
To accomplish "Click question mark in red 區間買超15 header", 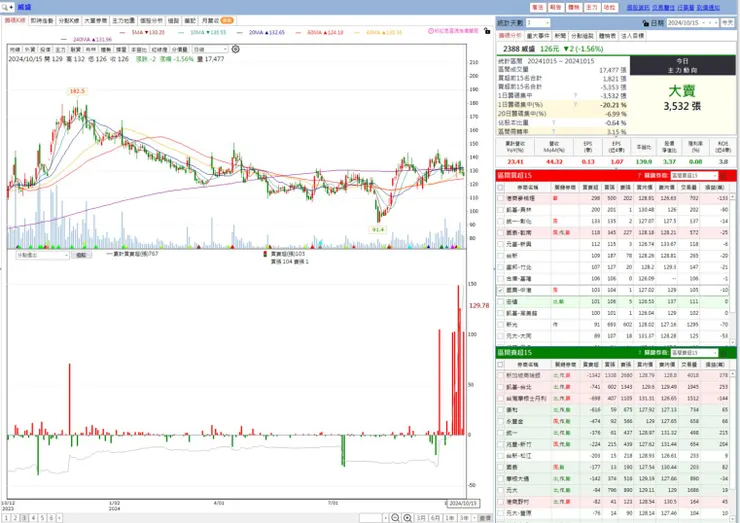I will point(639,175).
